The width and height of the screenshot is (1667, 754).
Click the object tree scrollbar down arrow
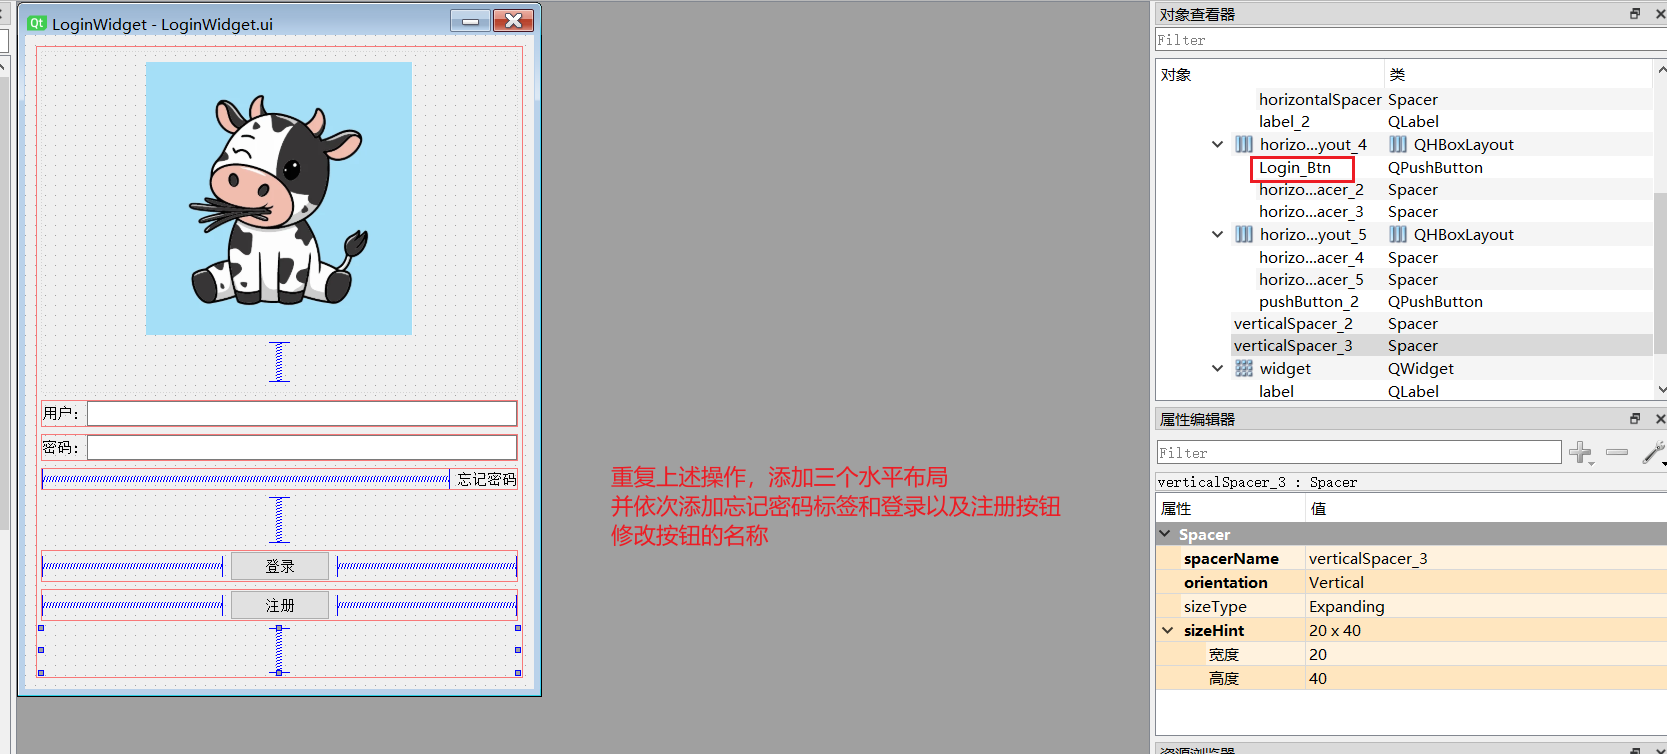coord(1661,390)
